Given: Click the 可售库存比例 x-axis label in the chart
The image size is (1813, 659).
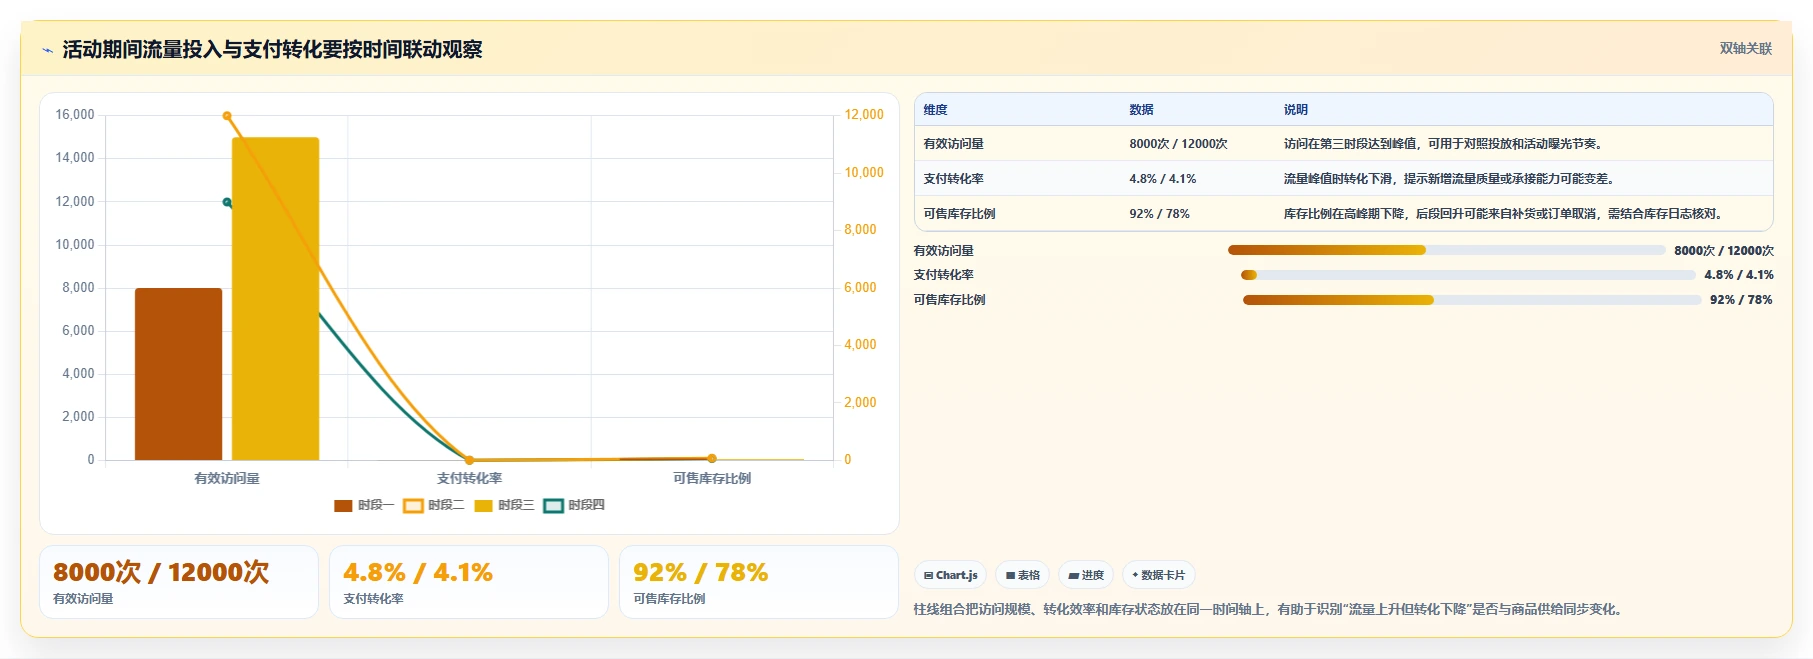Looking at the screenshot, I should pos(712,479).
